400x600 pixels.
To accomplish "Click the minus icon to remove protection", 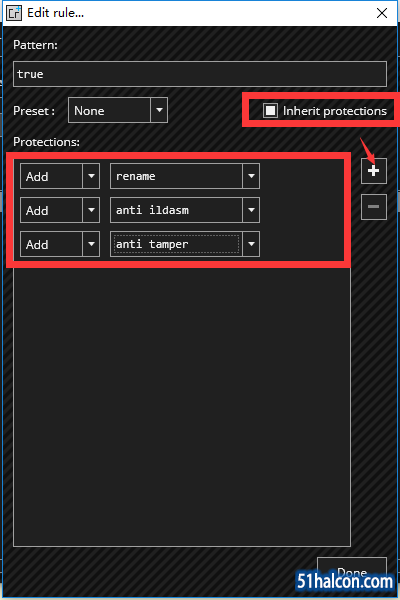I will [x=374, y=207].
